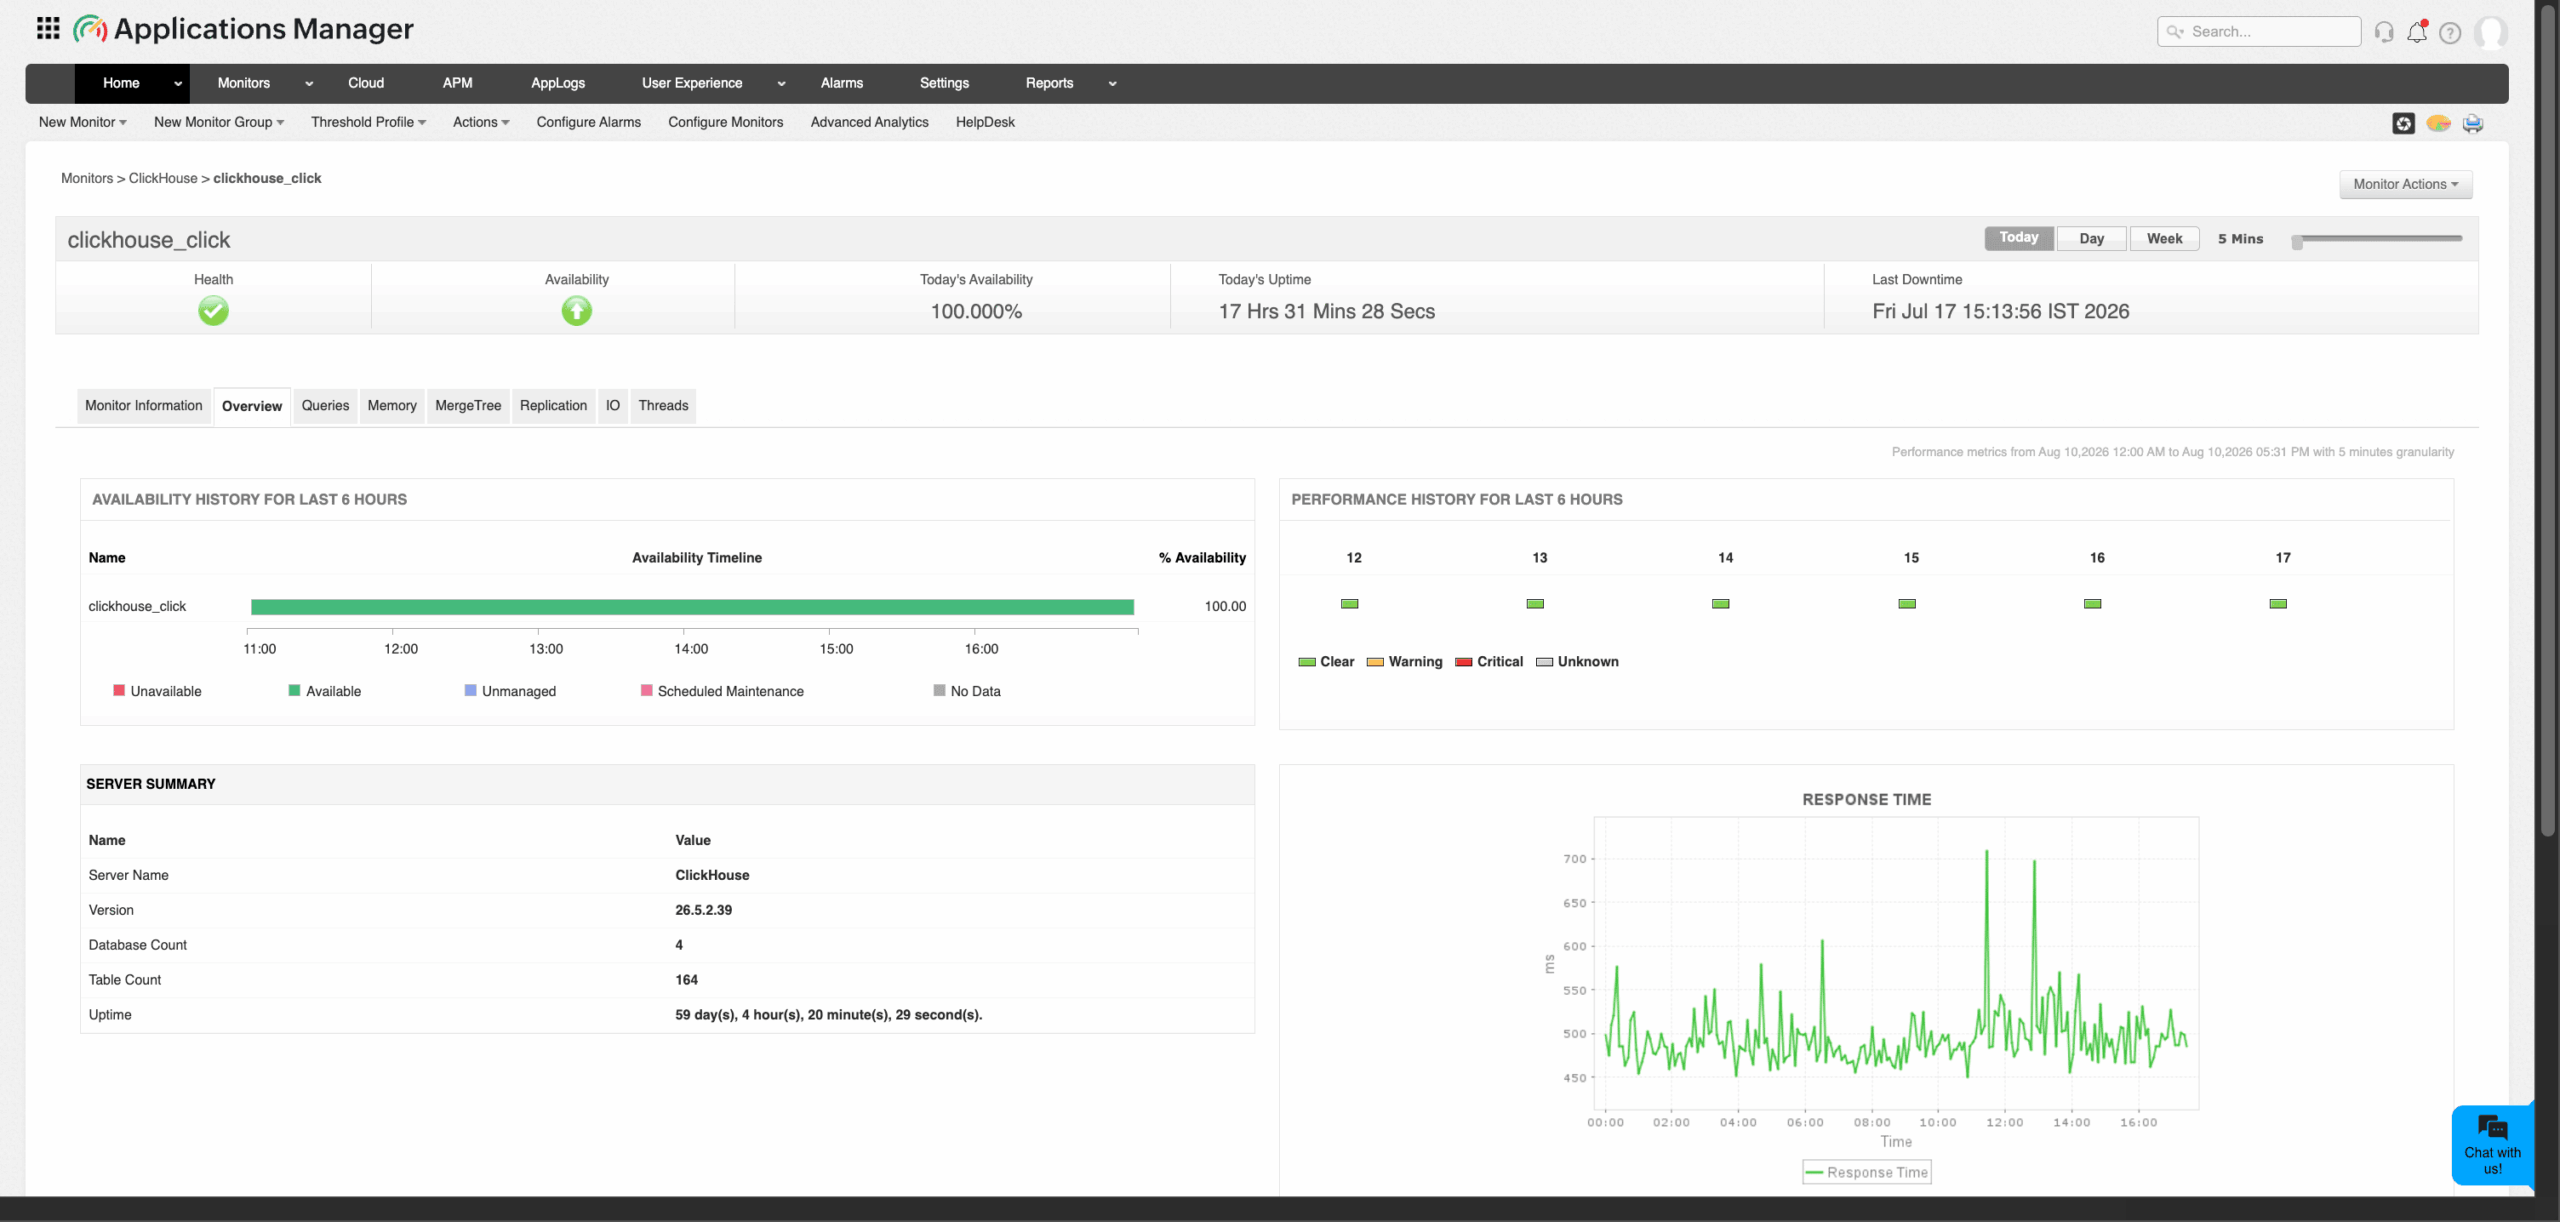Switch to the Queries tab
The height and width of the screenshot is (1222, 2560).
point(326,406)
